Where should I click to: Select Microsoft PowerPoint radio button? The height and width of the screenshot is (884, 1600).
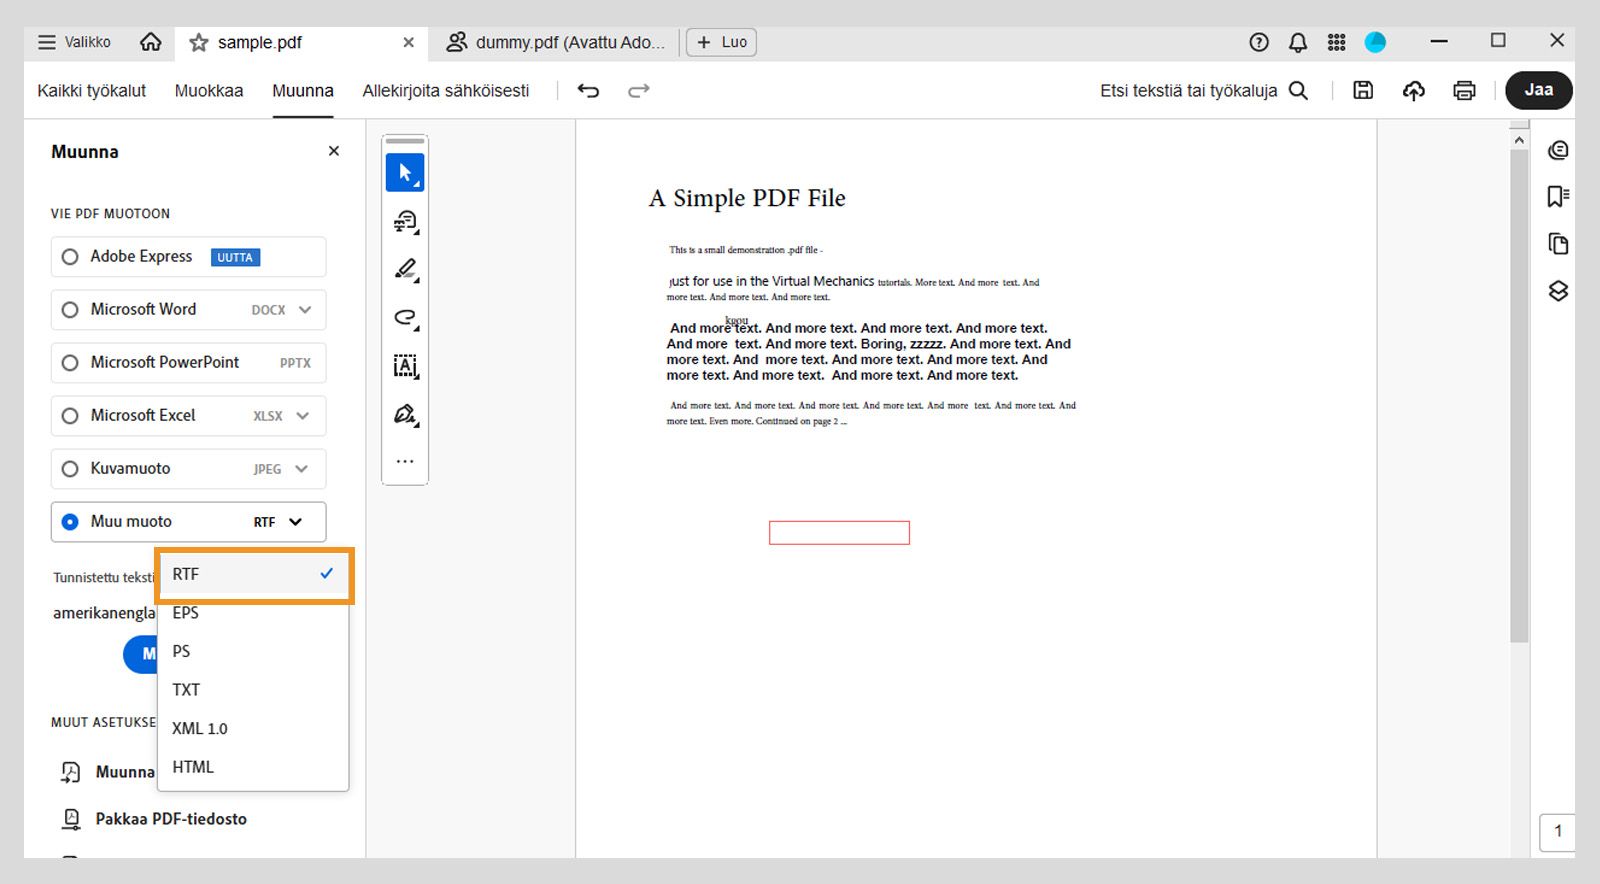tap(70, 363)
